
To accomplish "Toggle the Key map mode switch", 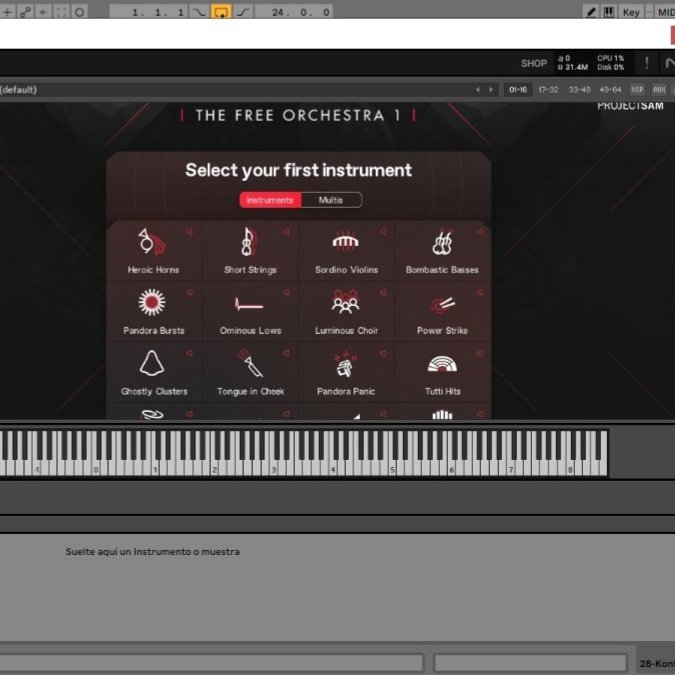I will click(x=631, y=12).
